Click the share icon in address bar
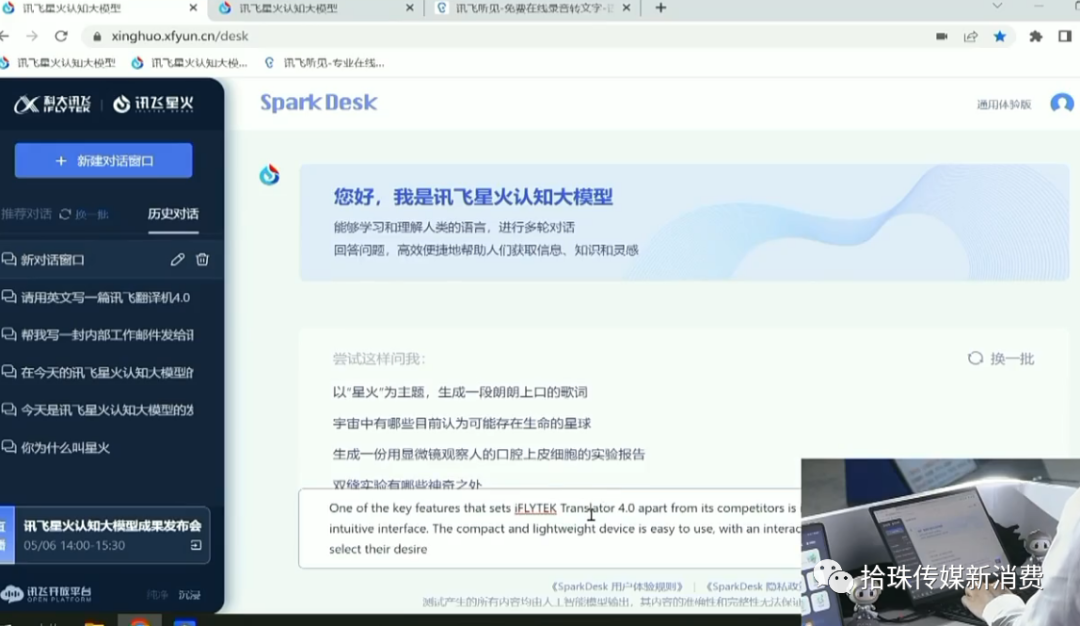Screen dimensions: 1080x626 (x=970, y=36)
